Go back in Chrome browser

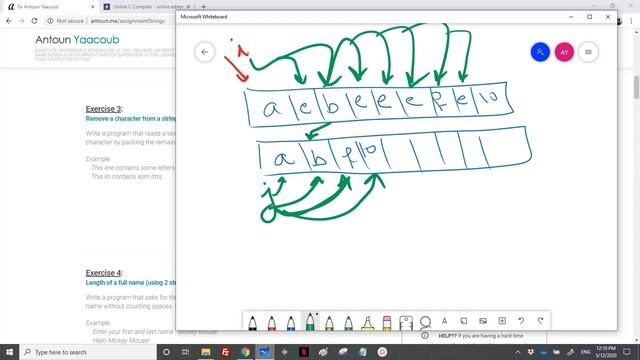pyautogui.click(x=9, y=21)
